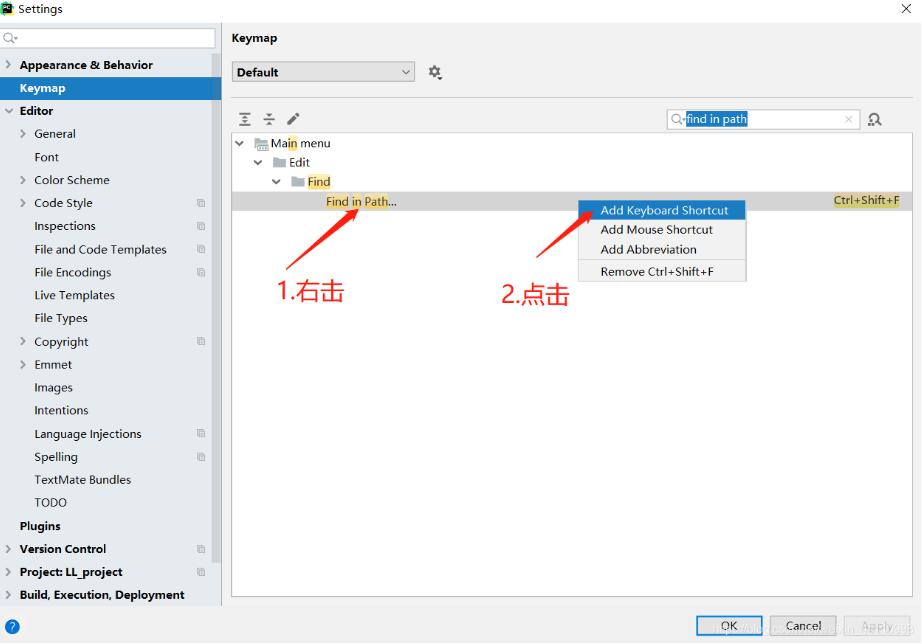
Task: Expand Build, Execution, Deployment section
Action: tap(8, 595)
